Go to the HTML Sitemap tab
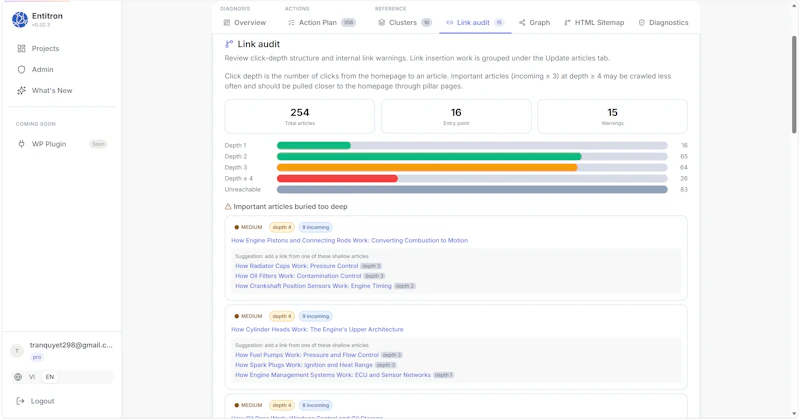This screenshot has height=420, width=800. click(594, 22)
